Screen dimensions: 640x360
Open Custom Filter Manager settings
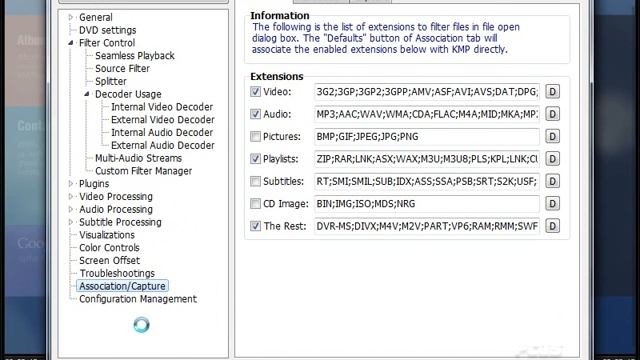(143, 171)
